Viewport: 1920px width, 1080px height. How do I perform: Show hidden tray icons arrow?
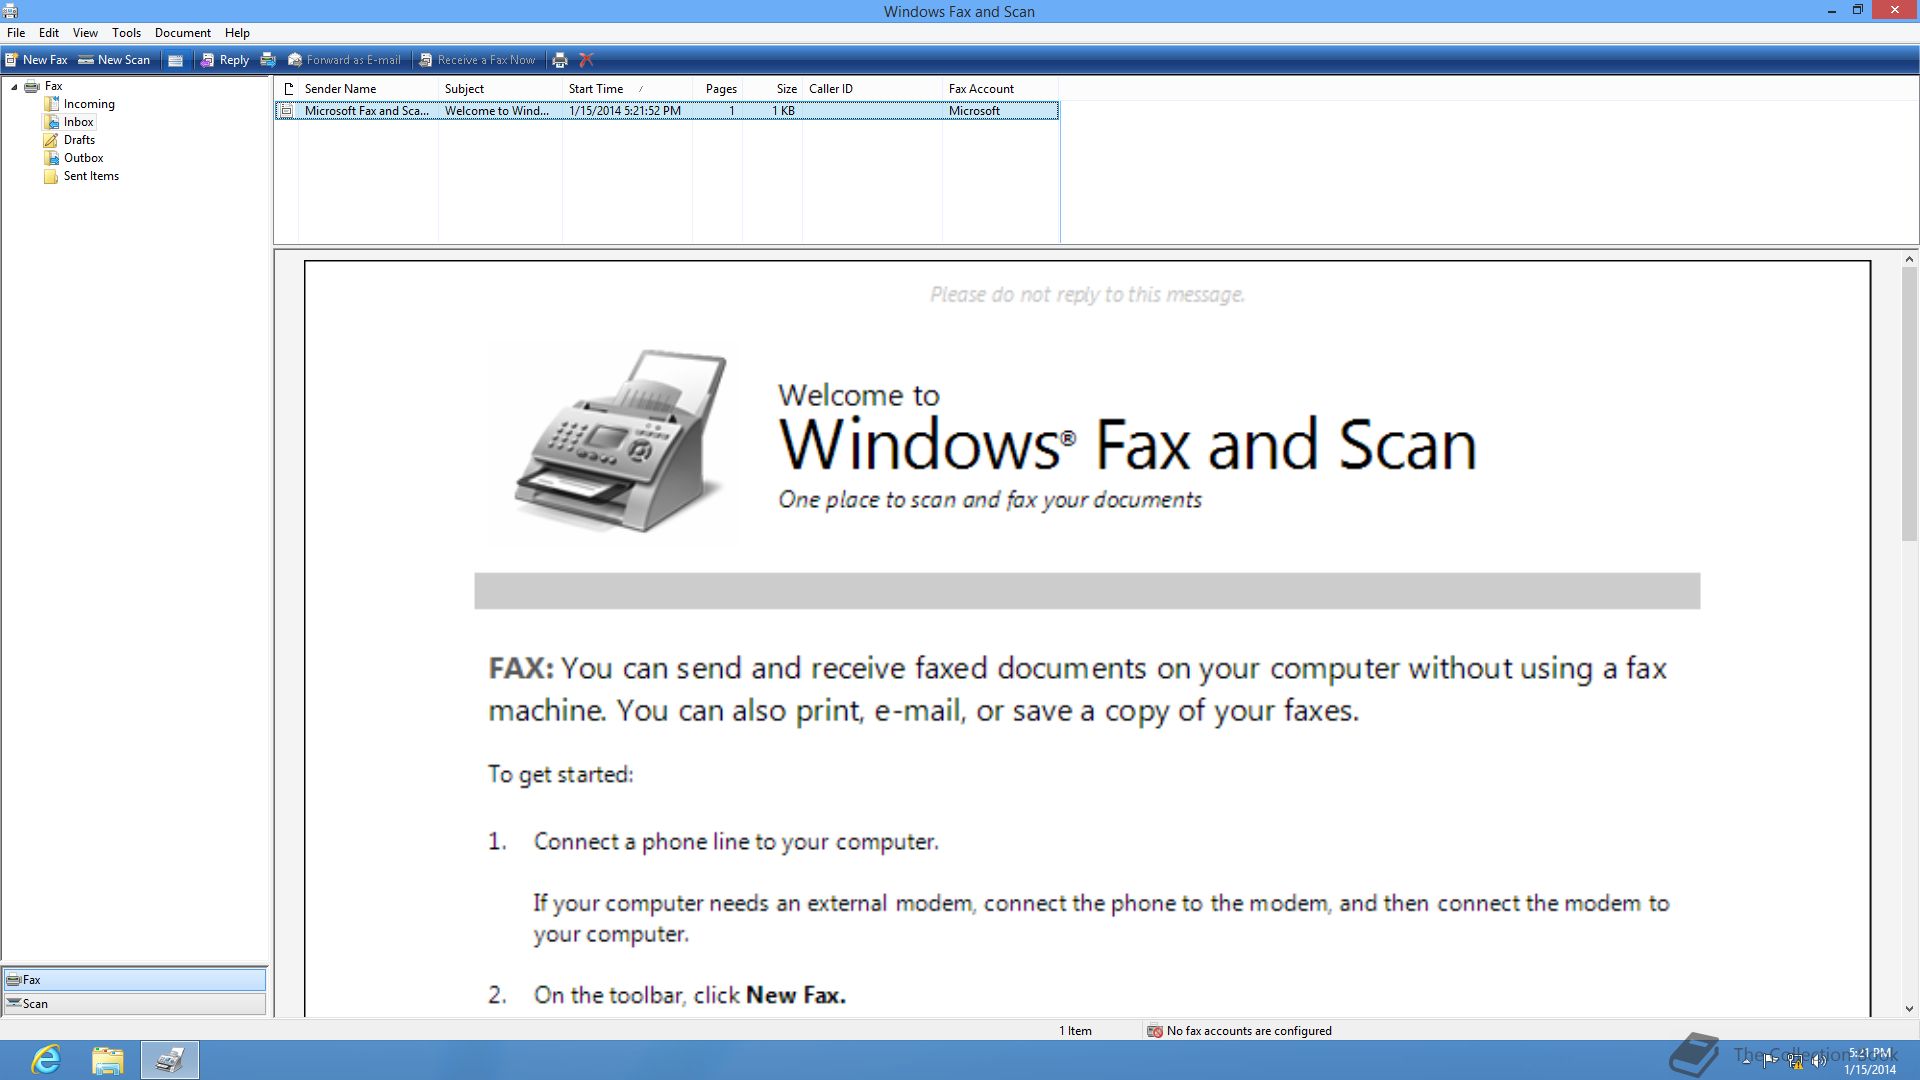(1746, 1061)
